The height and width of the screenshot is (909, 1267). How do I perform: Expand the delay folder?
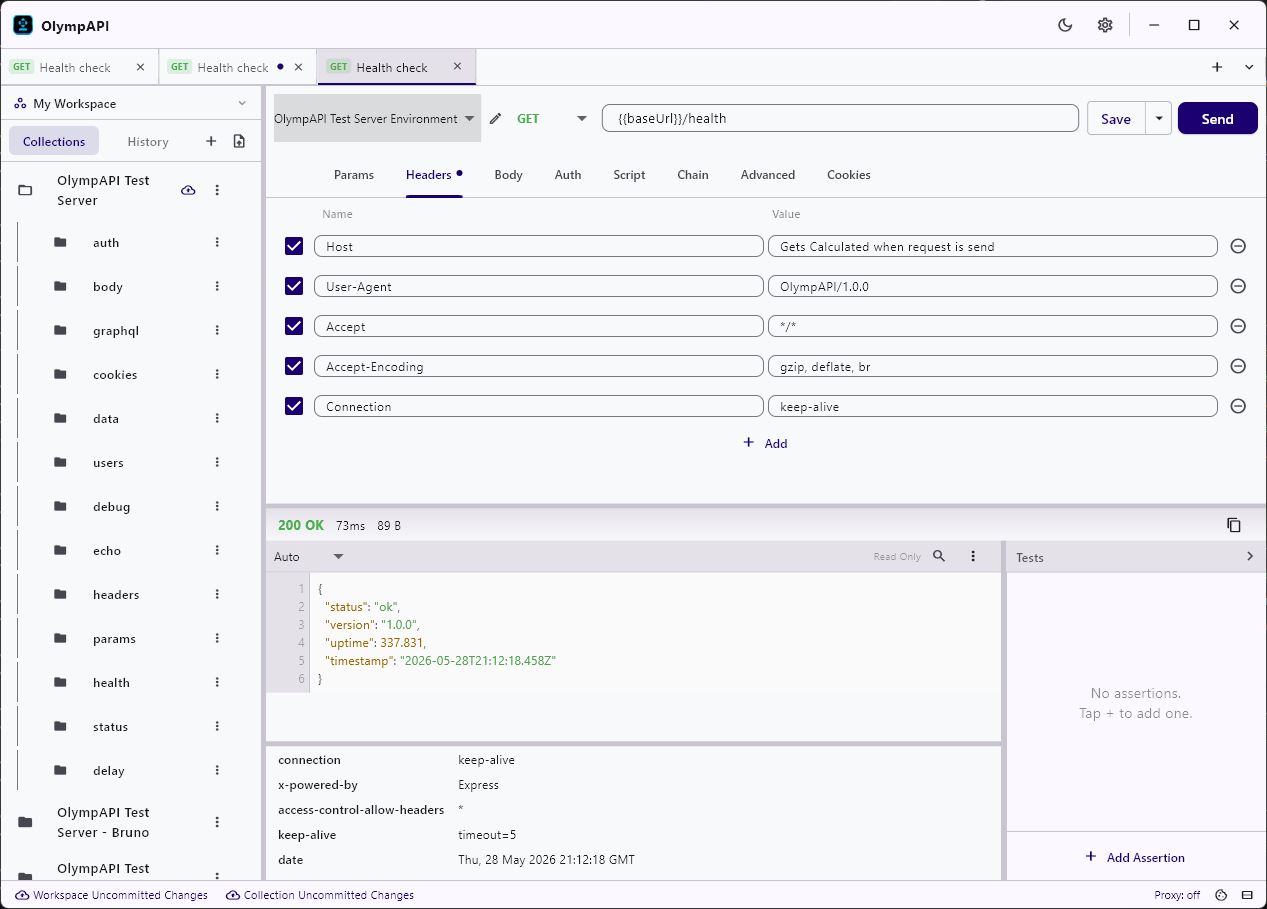(x=61, y=770)
